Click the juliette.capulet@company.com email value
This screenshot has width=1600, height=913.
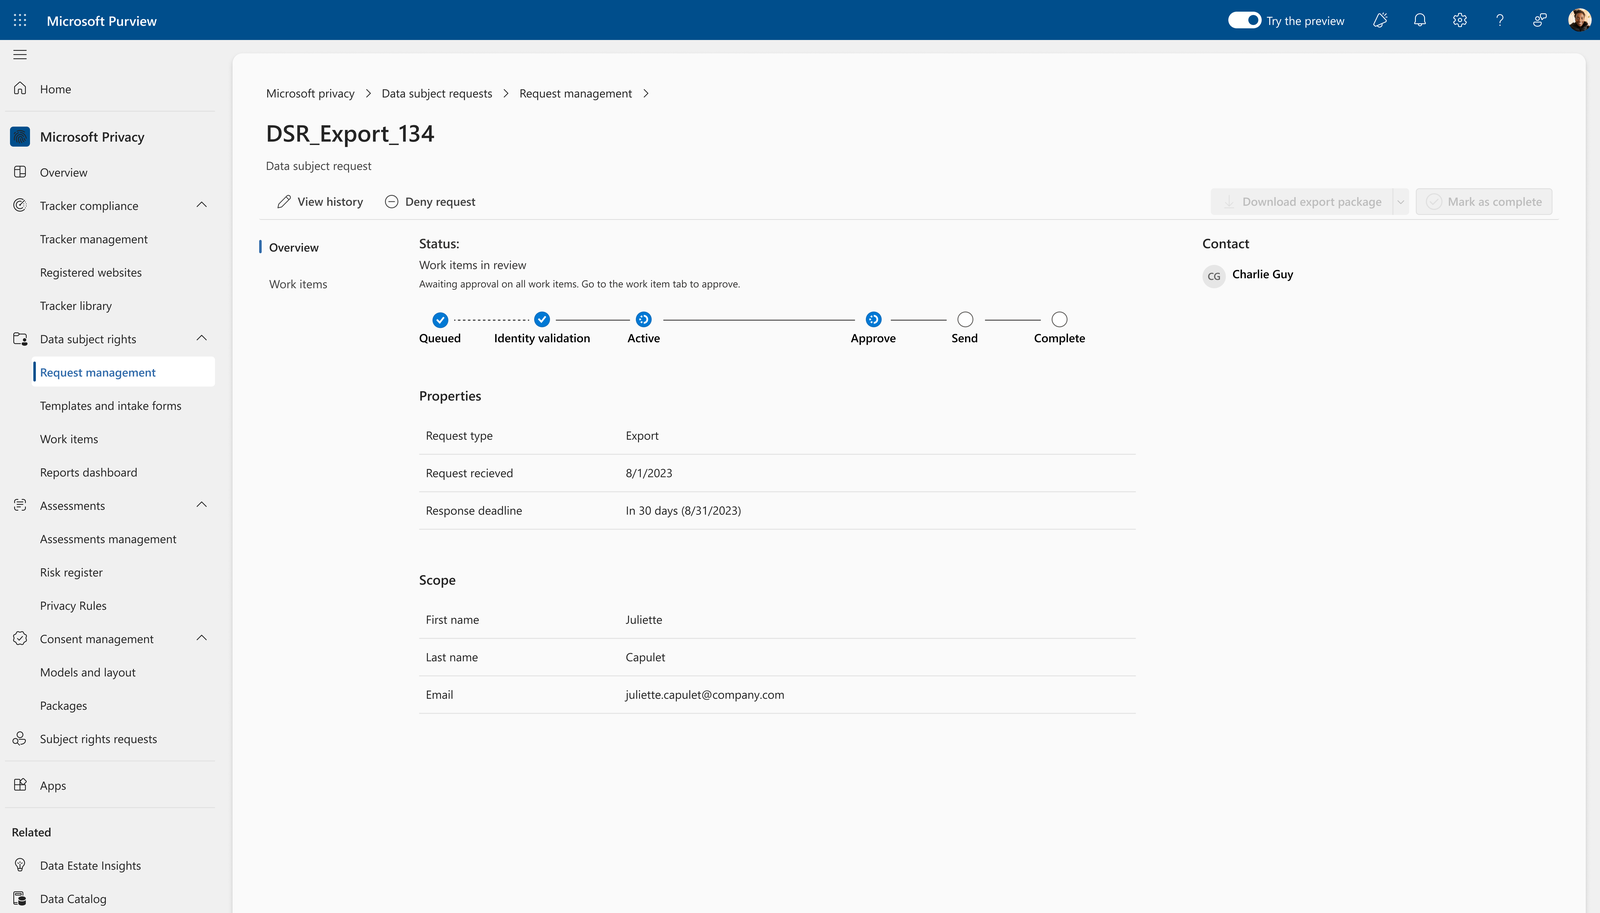pyautogui.click(x=705, y=695)
